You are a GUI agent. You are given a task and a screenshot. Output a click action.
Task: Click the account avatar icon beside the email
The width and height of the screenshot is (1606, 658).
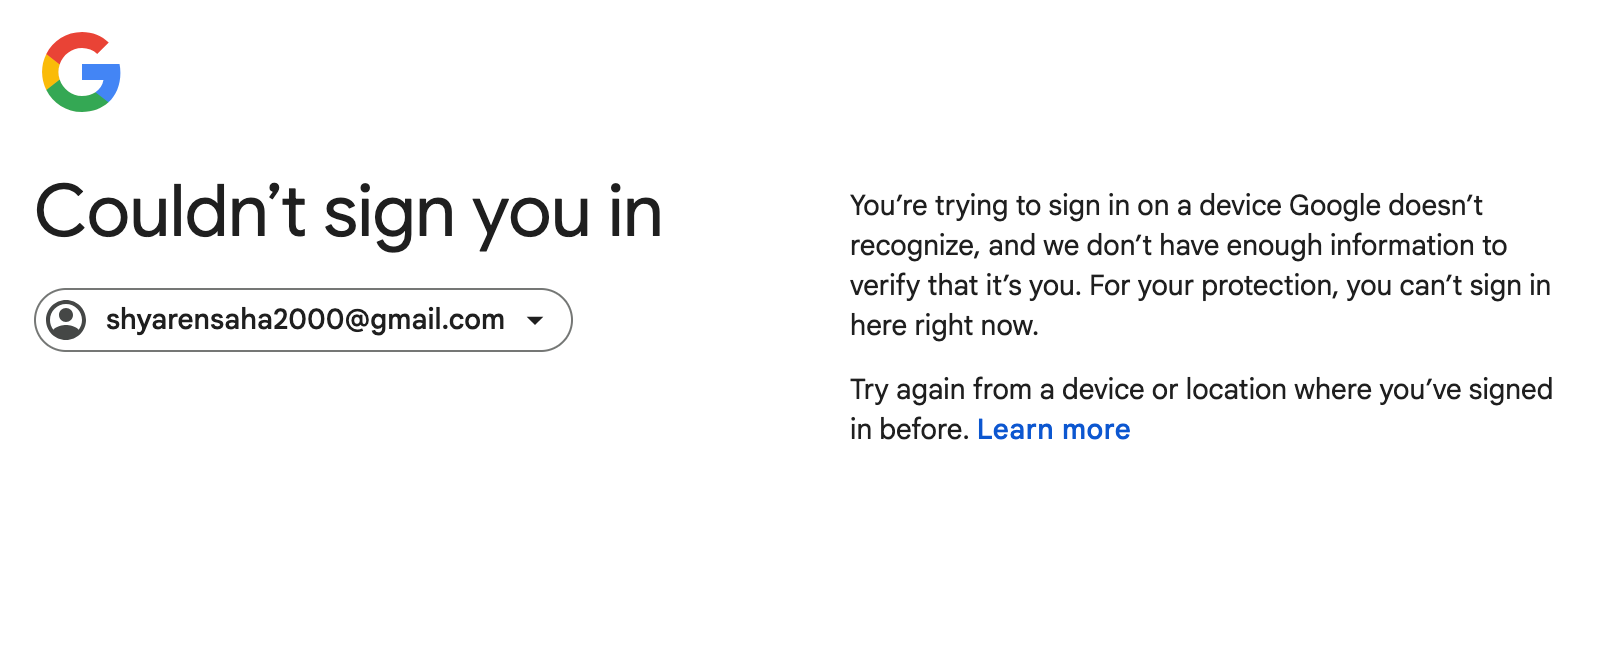click(x=67, y=320)
